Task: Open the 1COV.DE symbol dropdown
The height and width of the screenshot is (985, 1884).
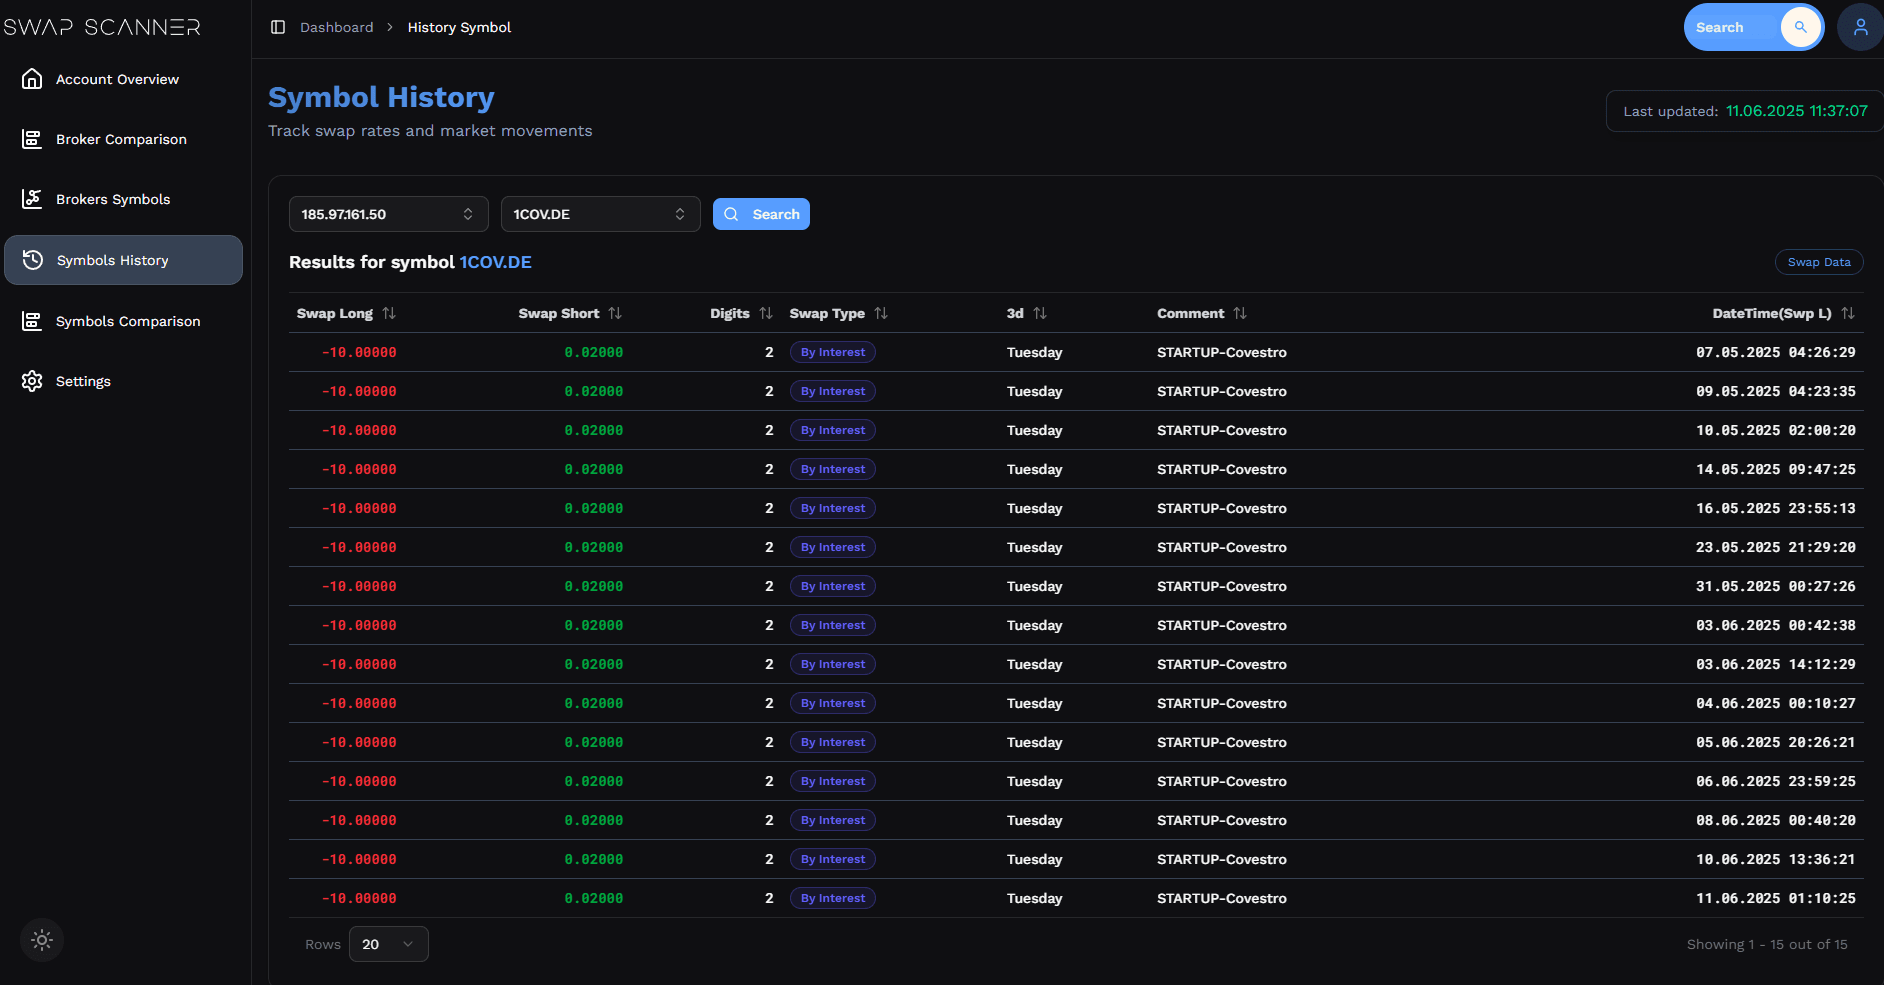Action: [x=600, y=214]
